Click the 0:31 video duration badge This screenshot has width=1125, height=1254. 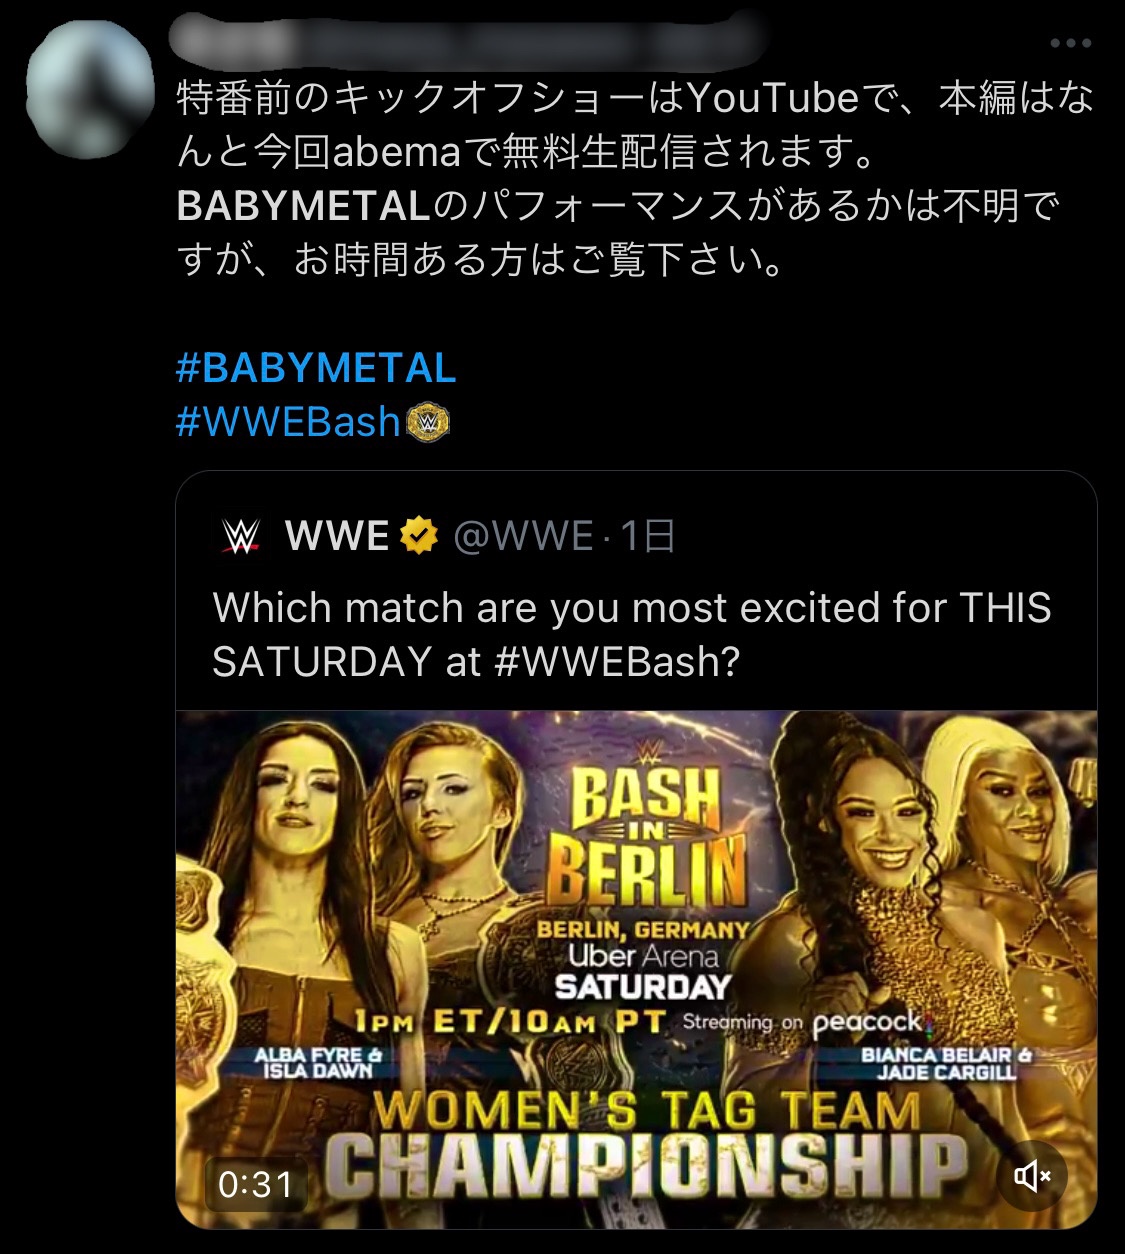pyautogui.click(x=256, y=1185)
